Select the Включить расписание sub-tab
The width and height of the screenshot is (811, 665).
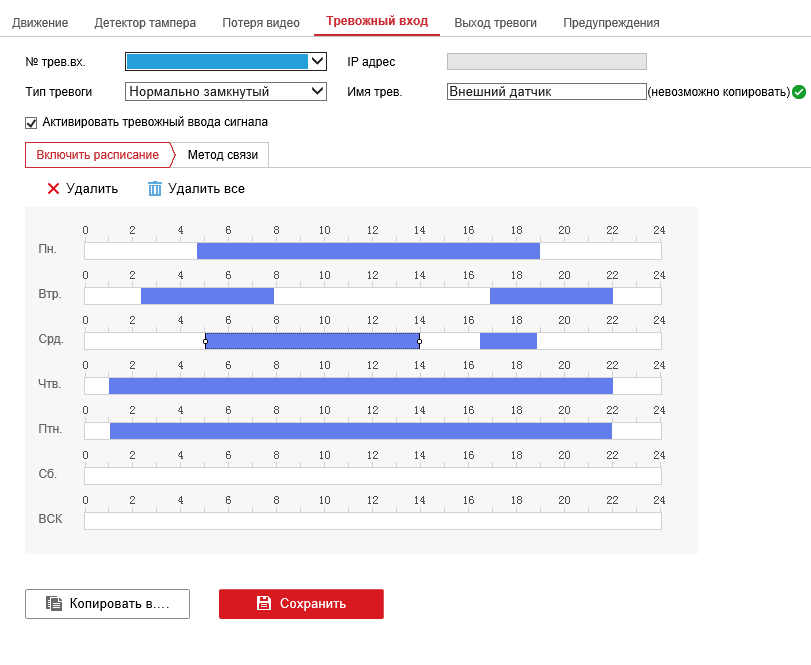[x=98, y=155]
